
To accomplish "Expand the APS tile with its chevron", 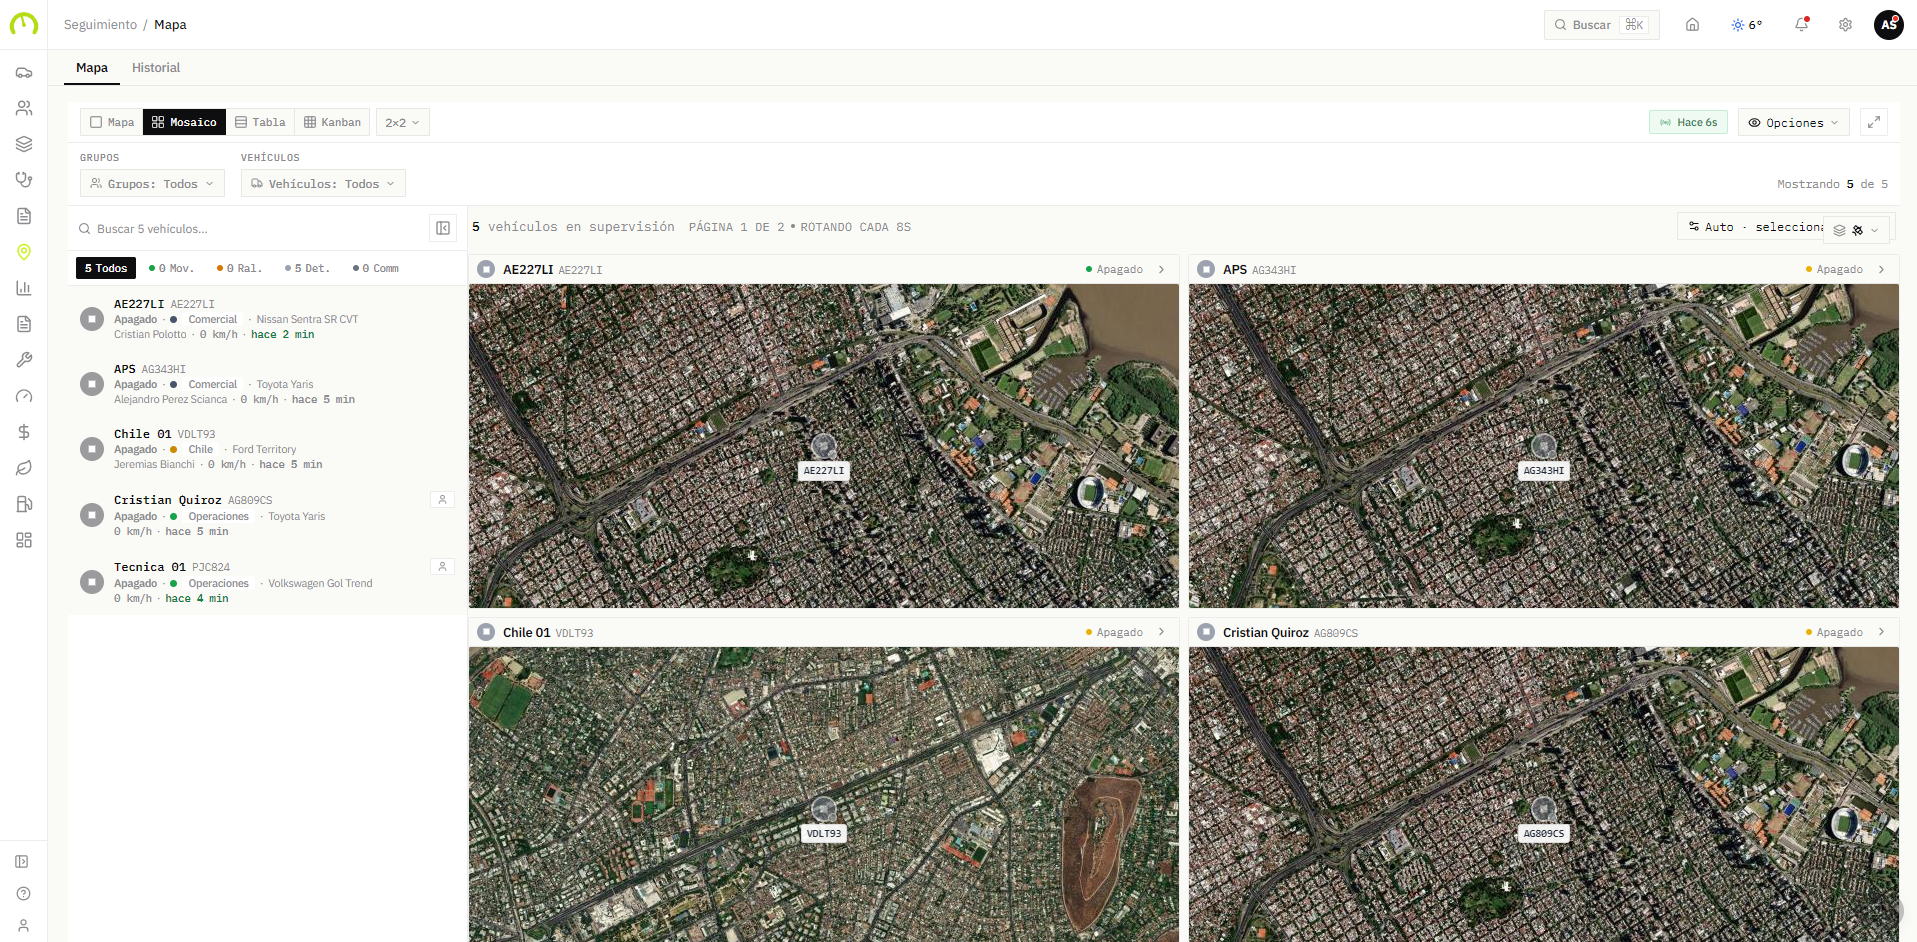I will 1881,269.
